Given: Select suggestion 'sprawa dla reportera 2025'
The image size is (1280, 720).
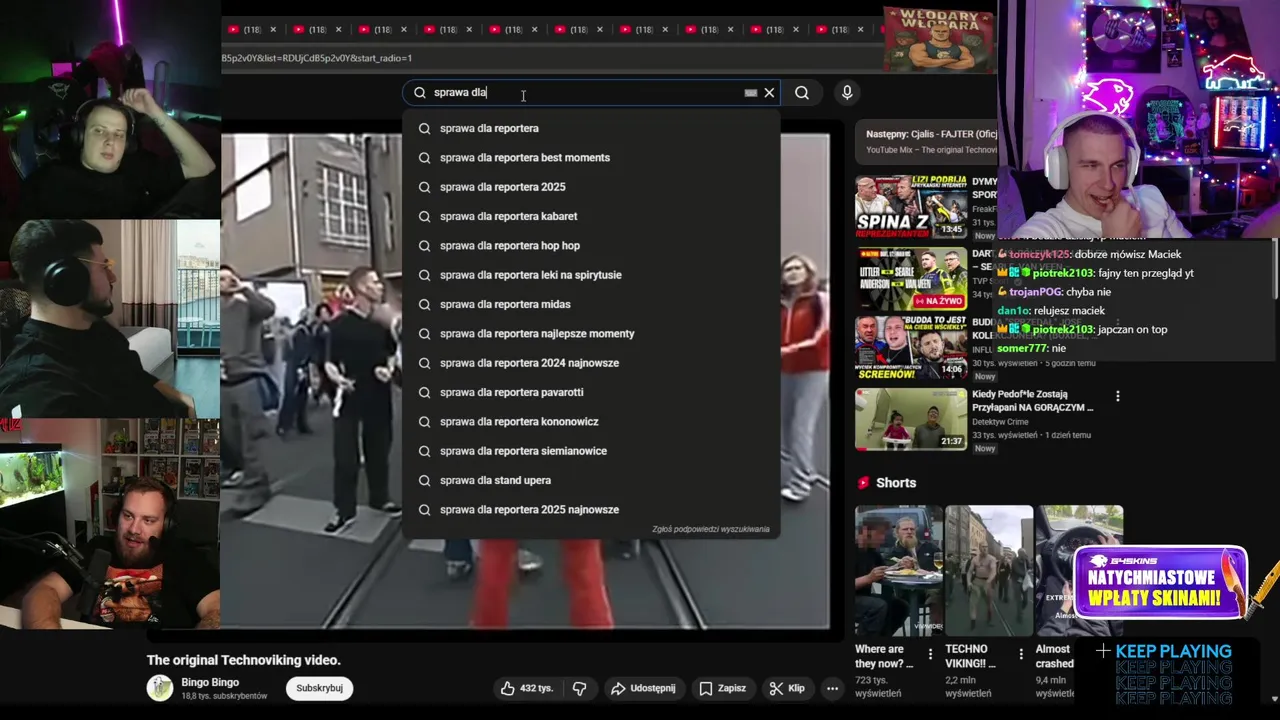Looking at the screenshot, I should point(591,187).
